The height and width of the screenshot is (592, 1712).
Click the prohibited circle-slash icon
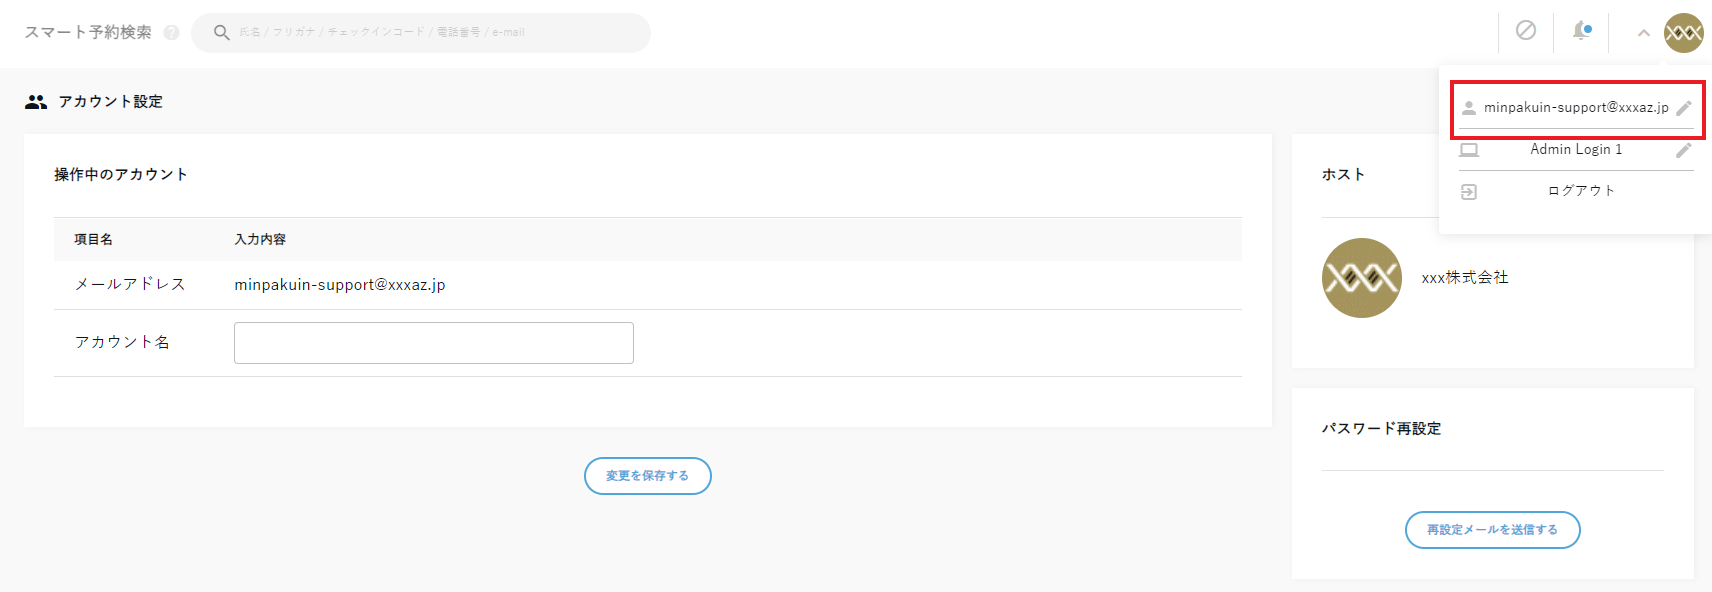click(1525, 31)
